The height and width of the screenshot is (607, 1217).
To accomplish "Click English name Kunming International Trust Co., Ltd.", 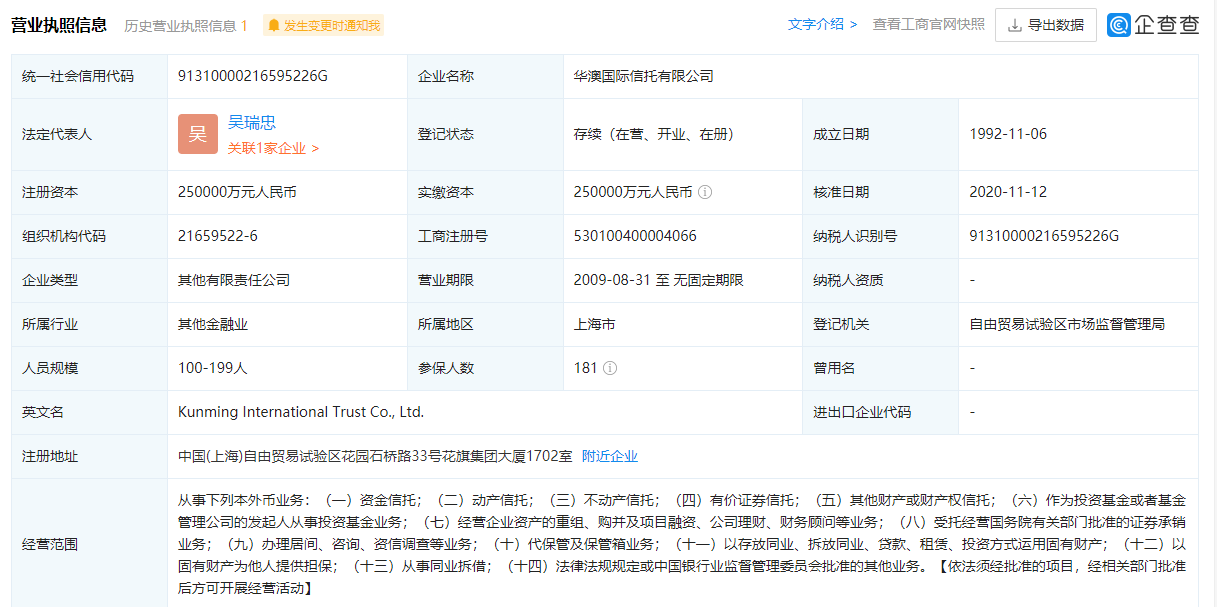I will (301, 412).
